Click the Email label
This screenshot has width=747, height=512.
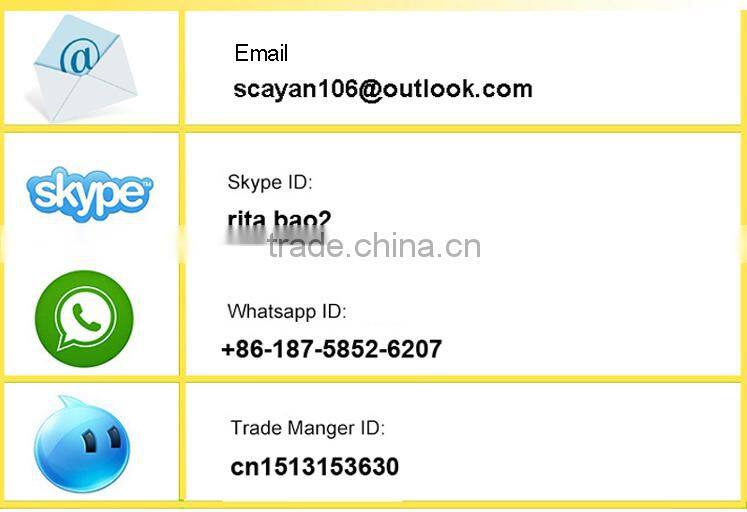tap(261, 53)
